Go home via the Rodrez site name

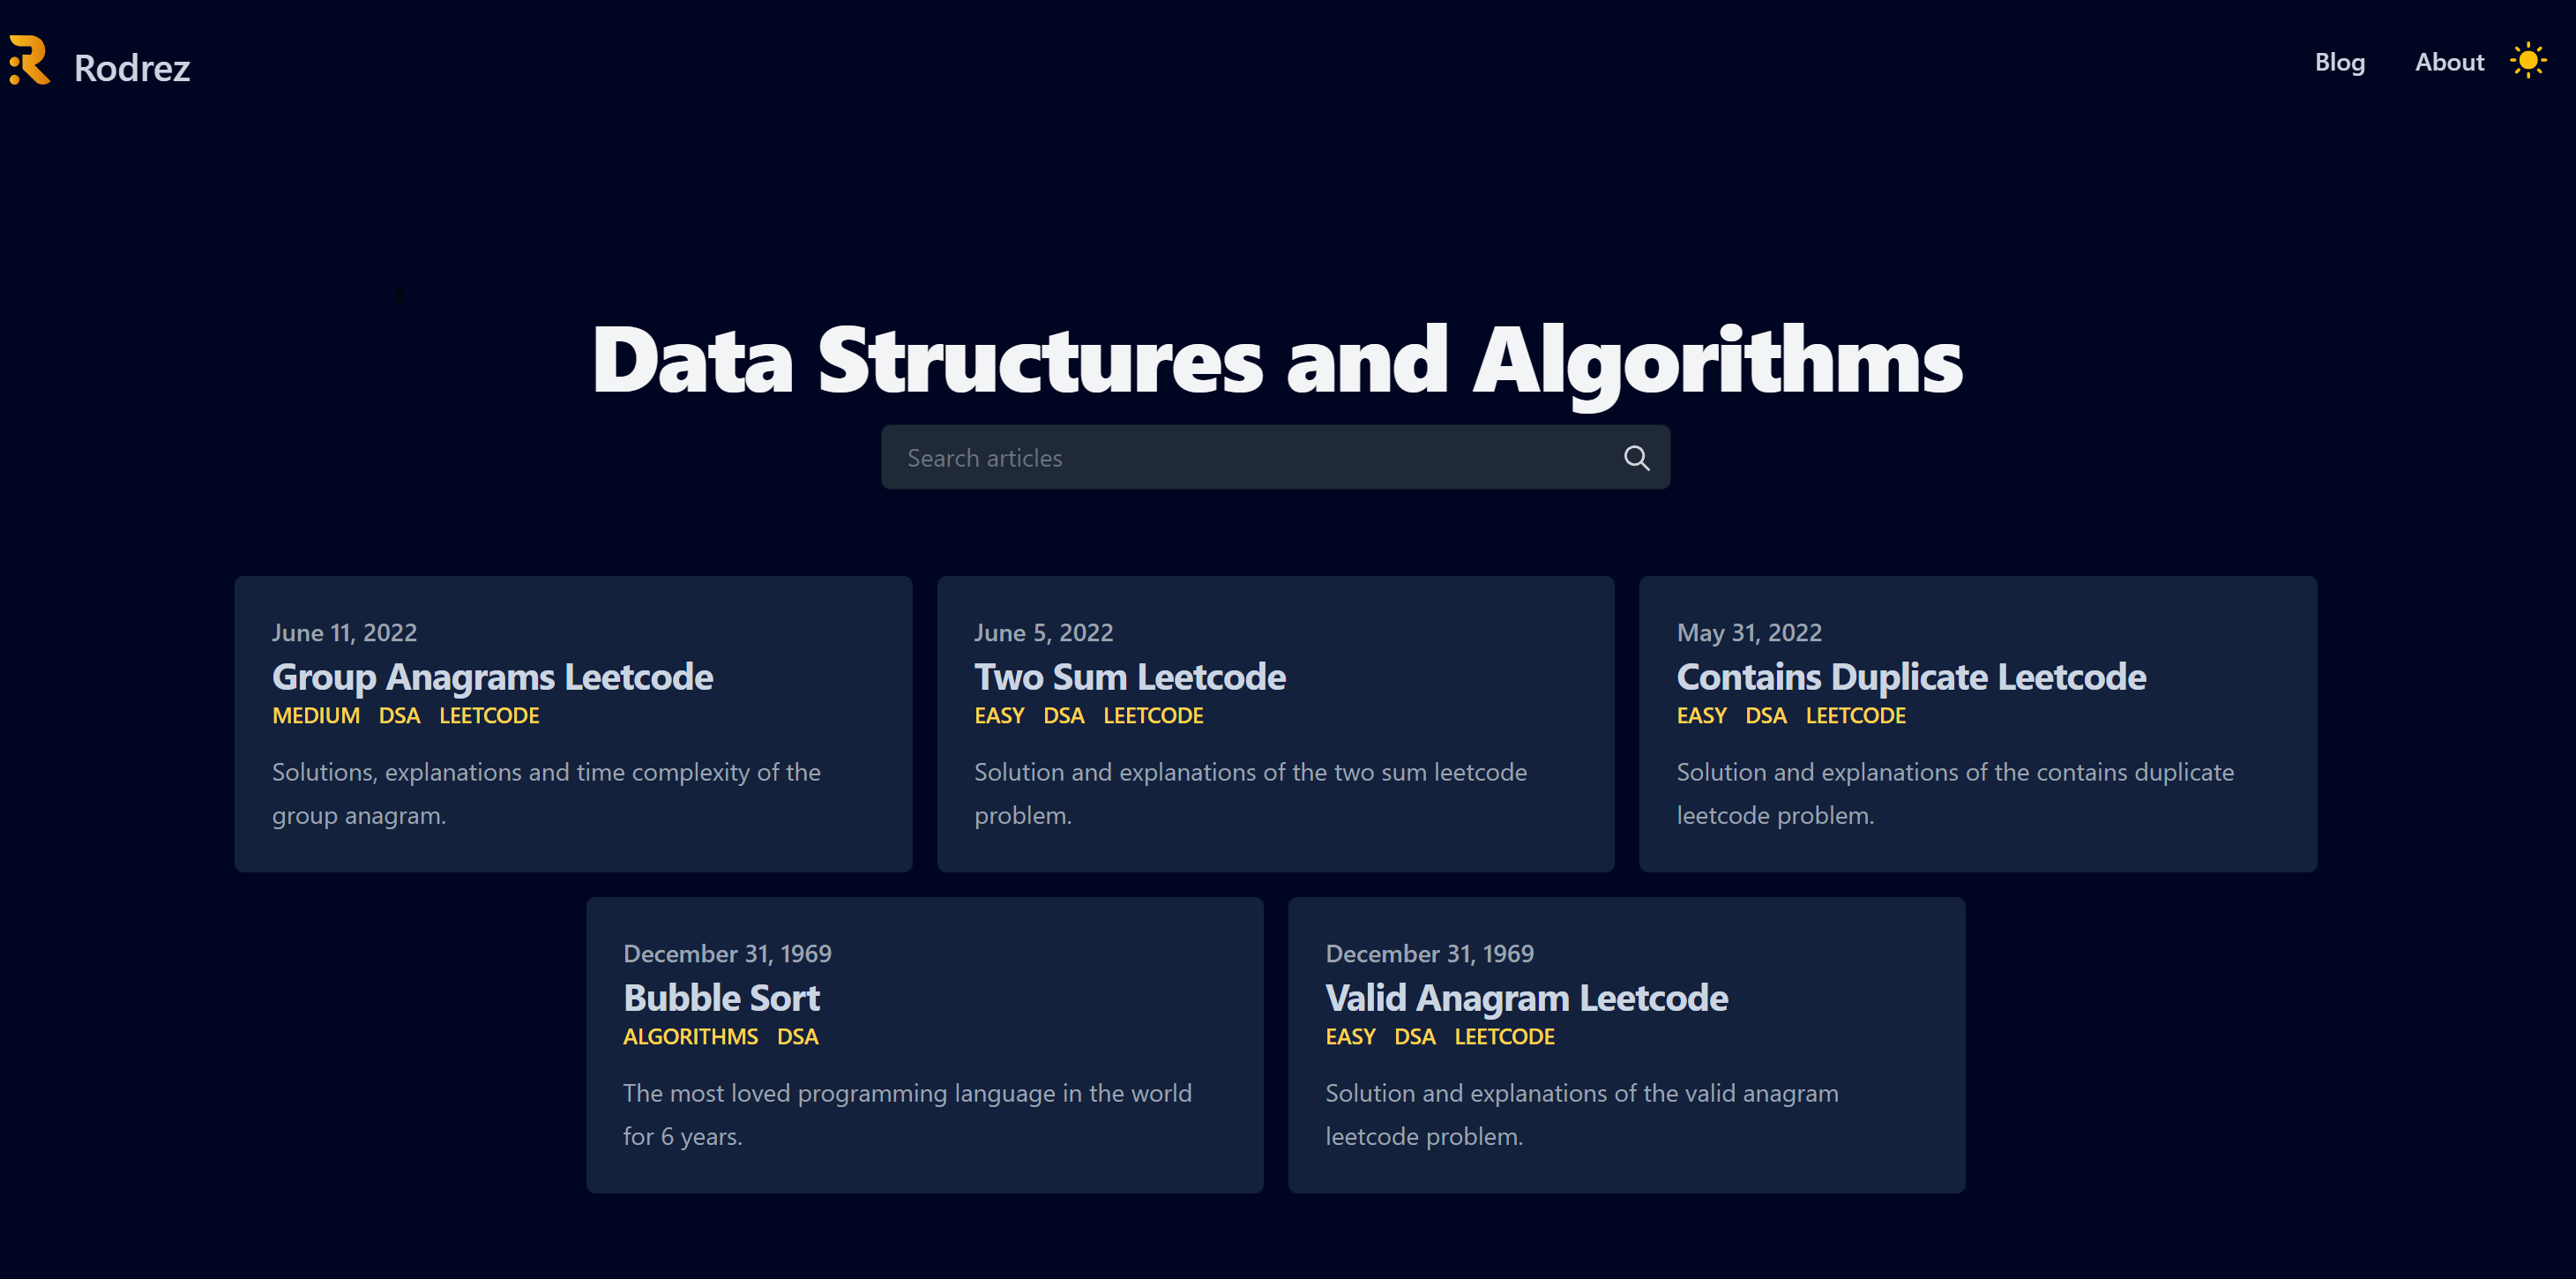click(x=132, y=68)
